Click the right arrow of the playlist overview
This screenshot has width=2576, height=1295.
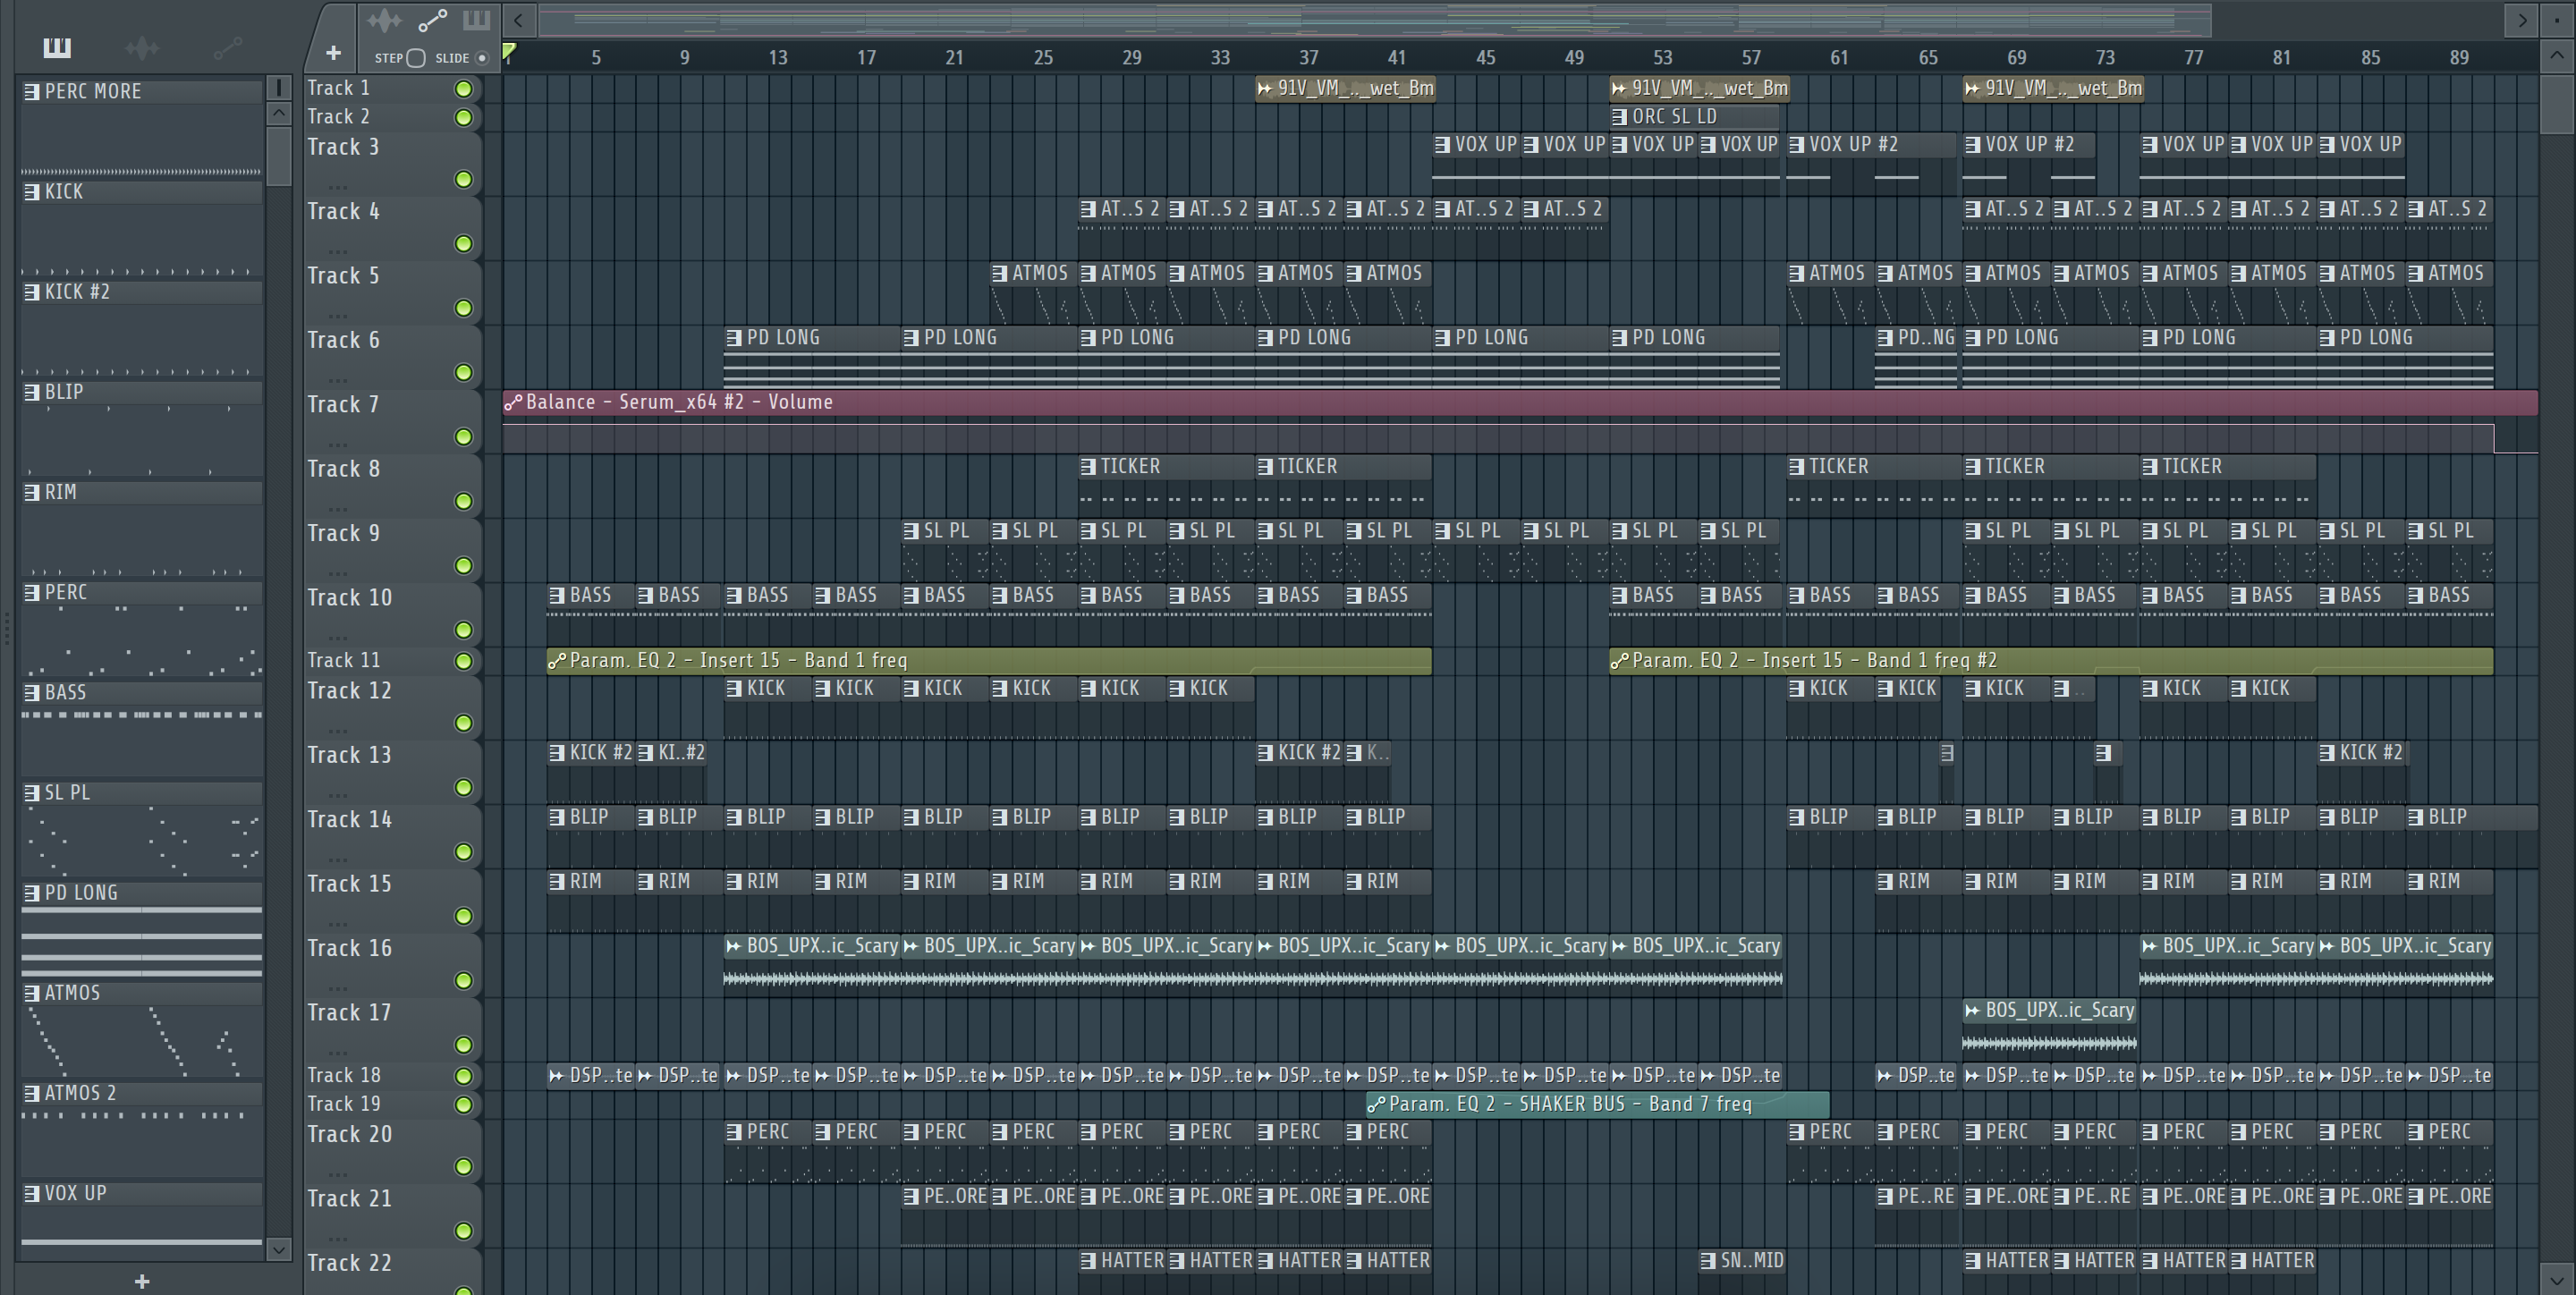click(x=2522, y=19)
